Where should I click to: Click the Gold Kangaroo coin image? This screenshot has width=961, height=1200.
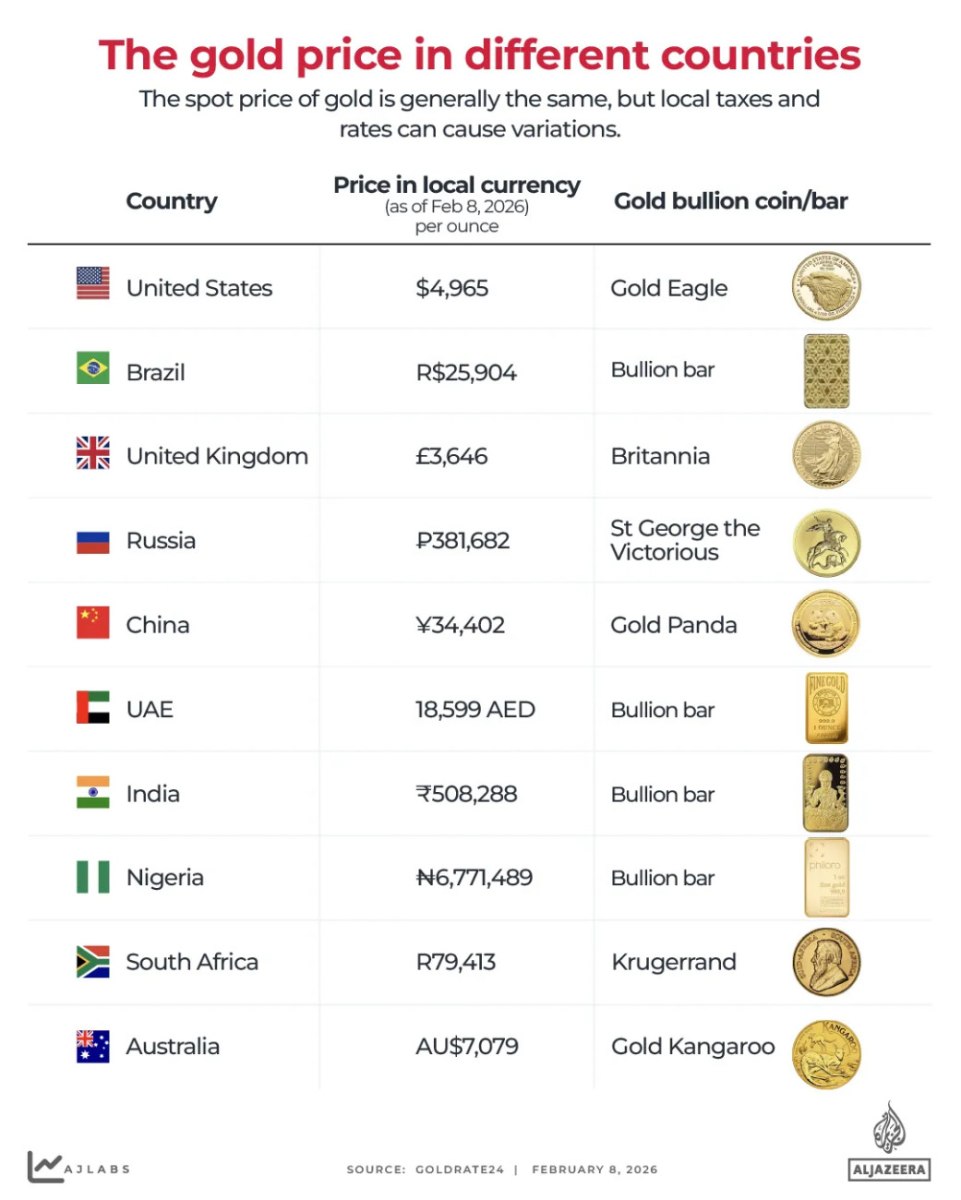click(826, 1054)
